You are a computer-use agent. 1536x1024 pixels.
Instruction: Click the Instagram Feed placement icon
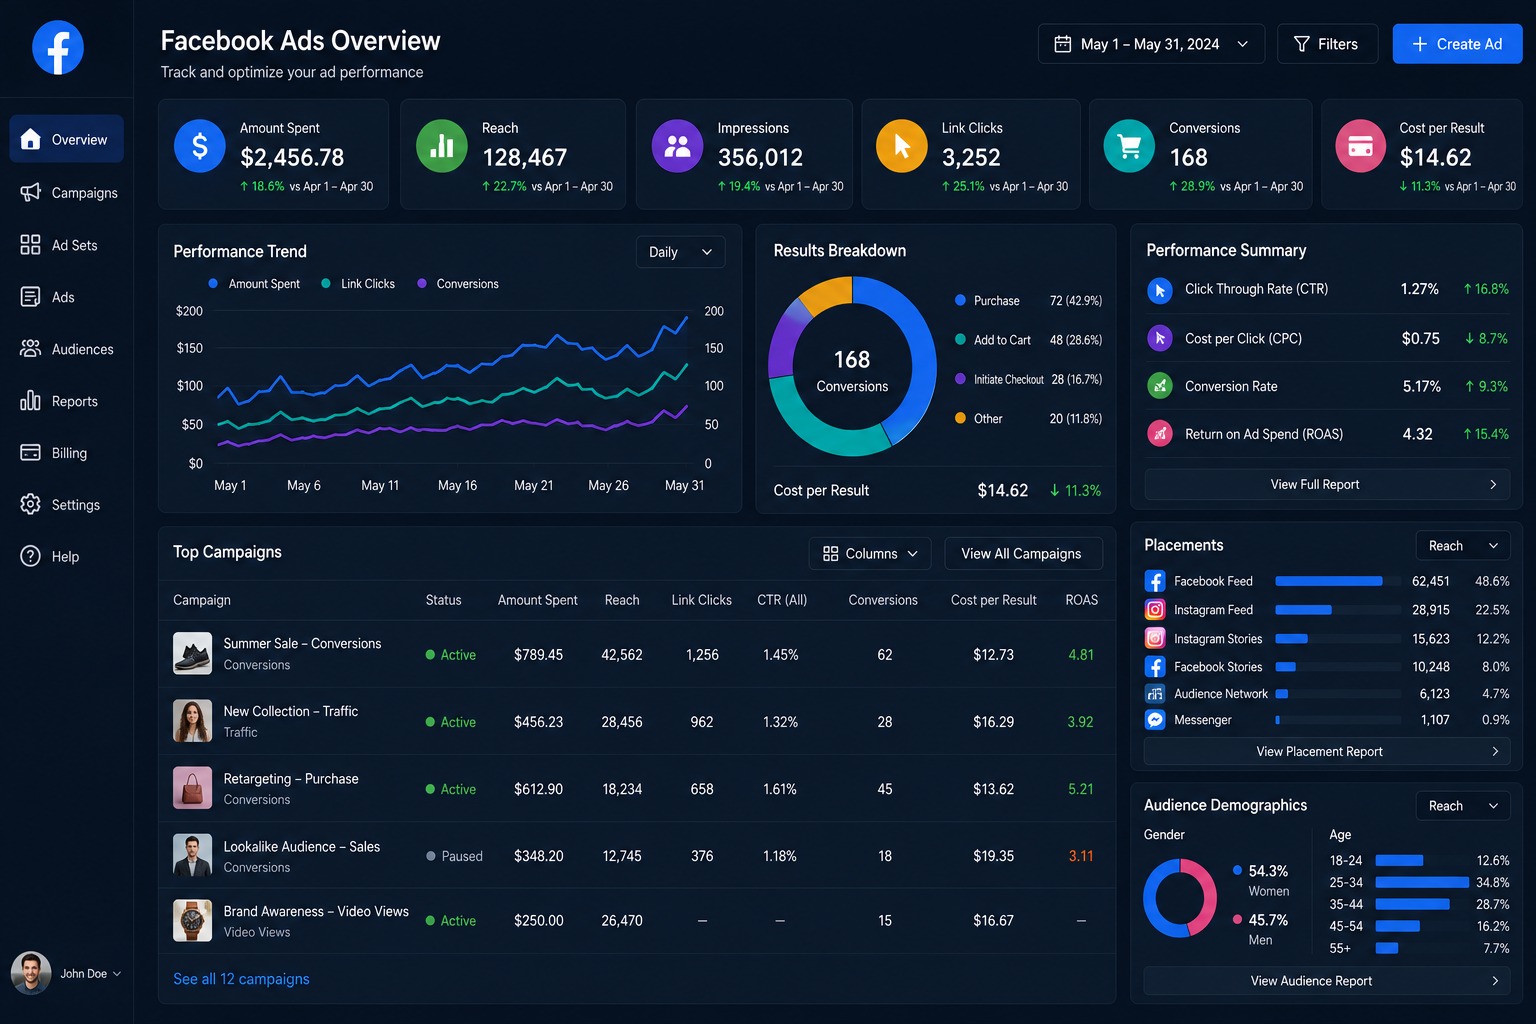(1155, 610)
